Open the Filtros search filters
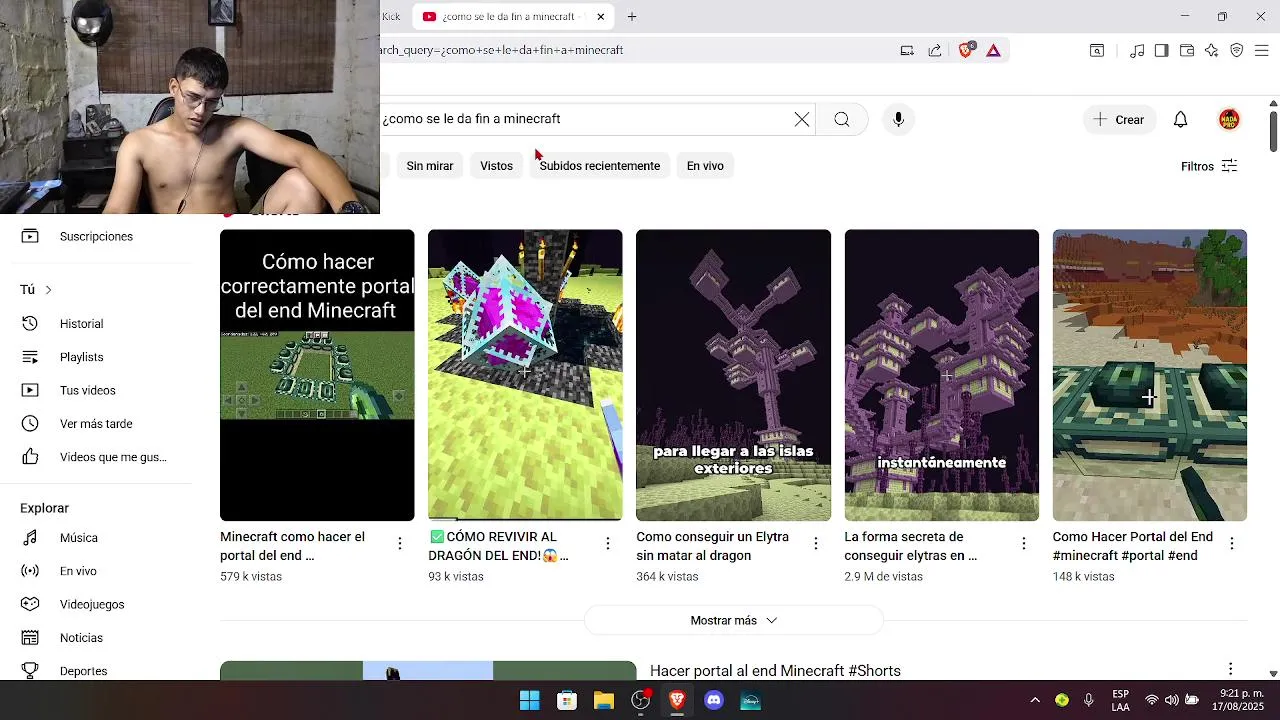1280x720 pixels. (1209, 166)
